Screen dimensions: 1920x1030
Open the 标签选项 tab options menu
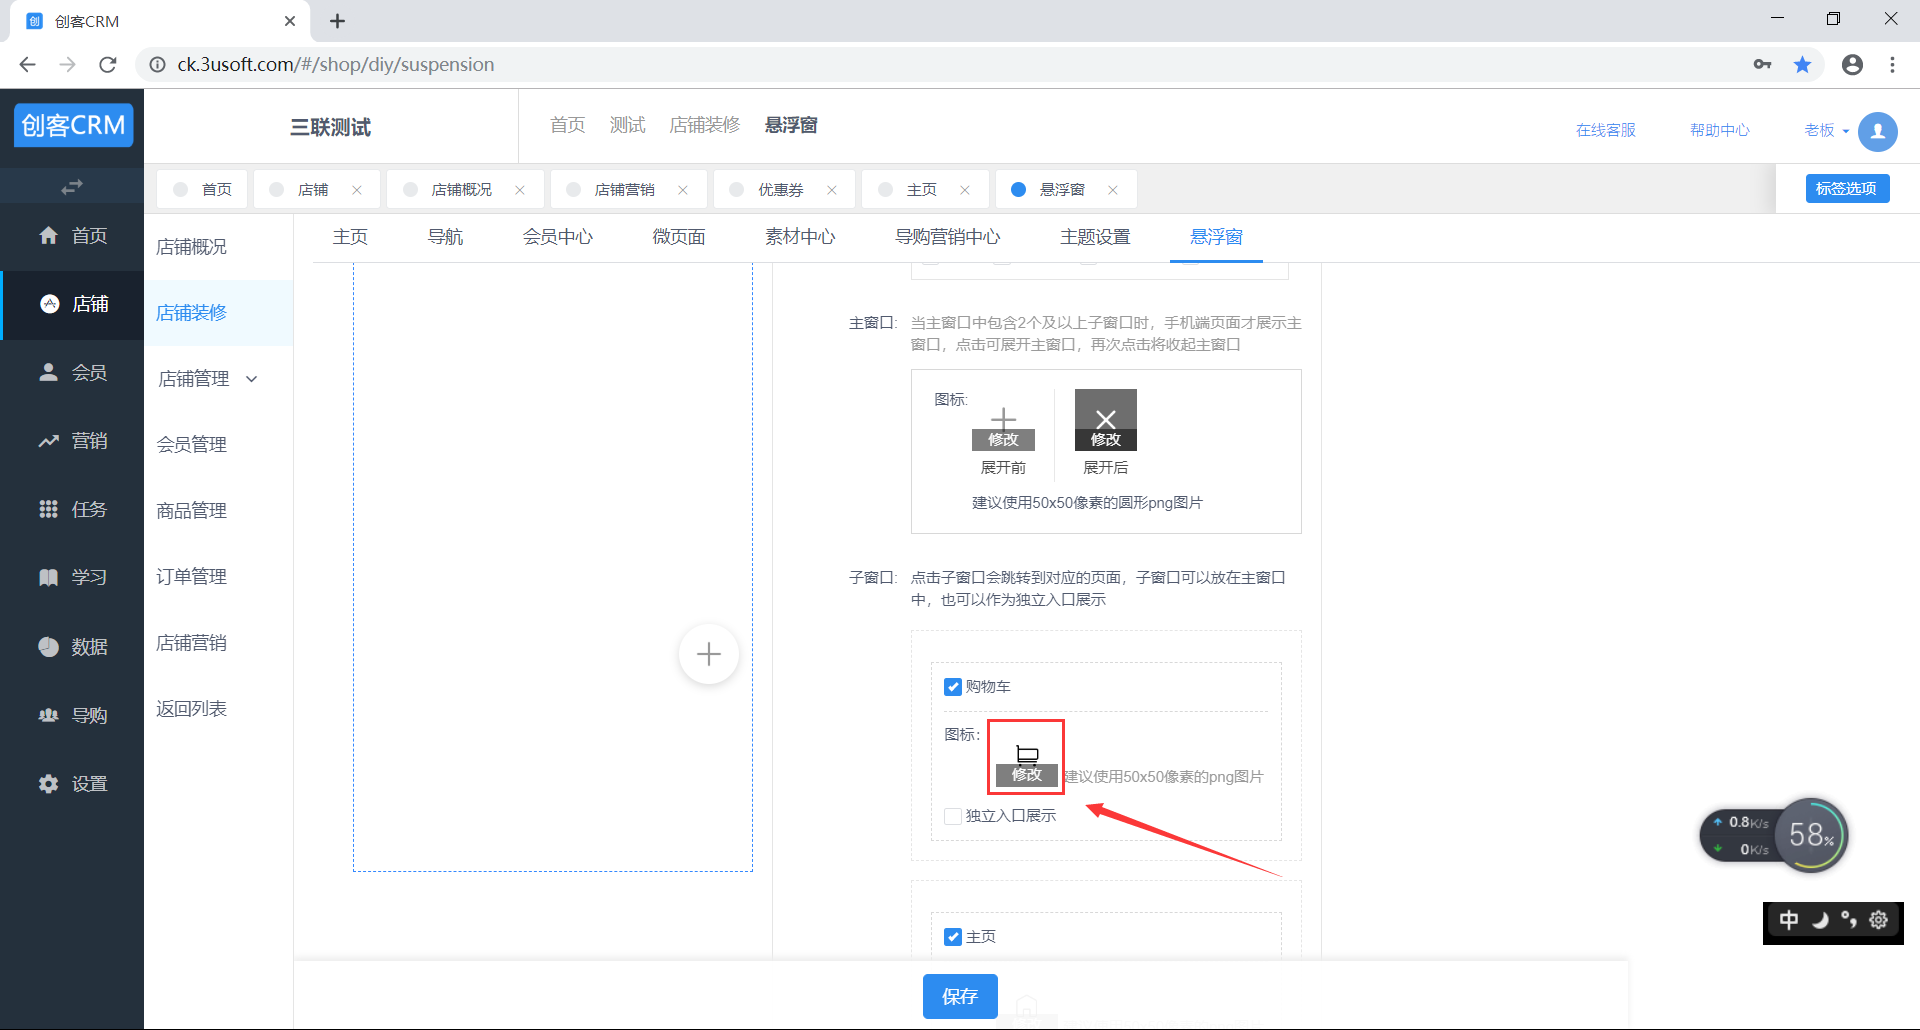1846,189
